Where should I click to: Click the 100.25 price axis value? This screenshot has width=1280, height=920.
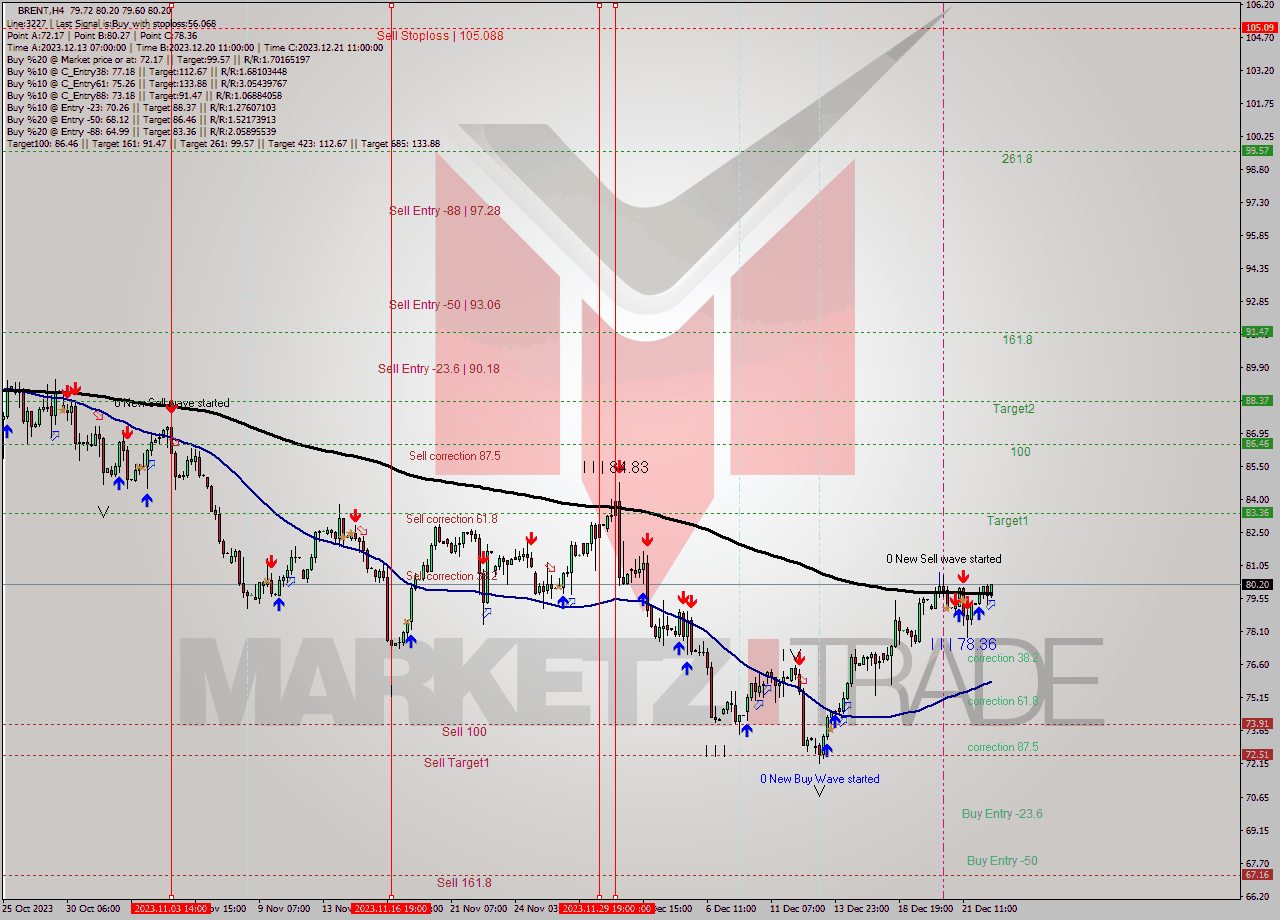[1258, 136]
